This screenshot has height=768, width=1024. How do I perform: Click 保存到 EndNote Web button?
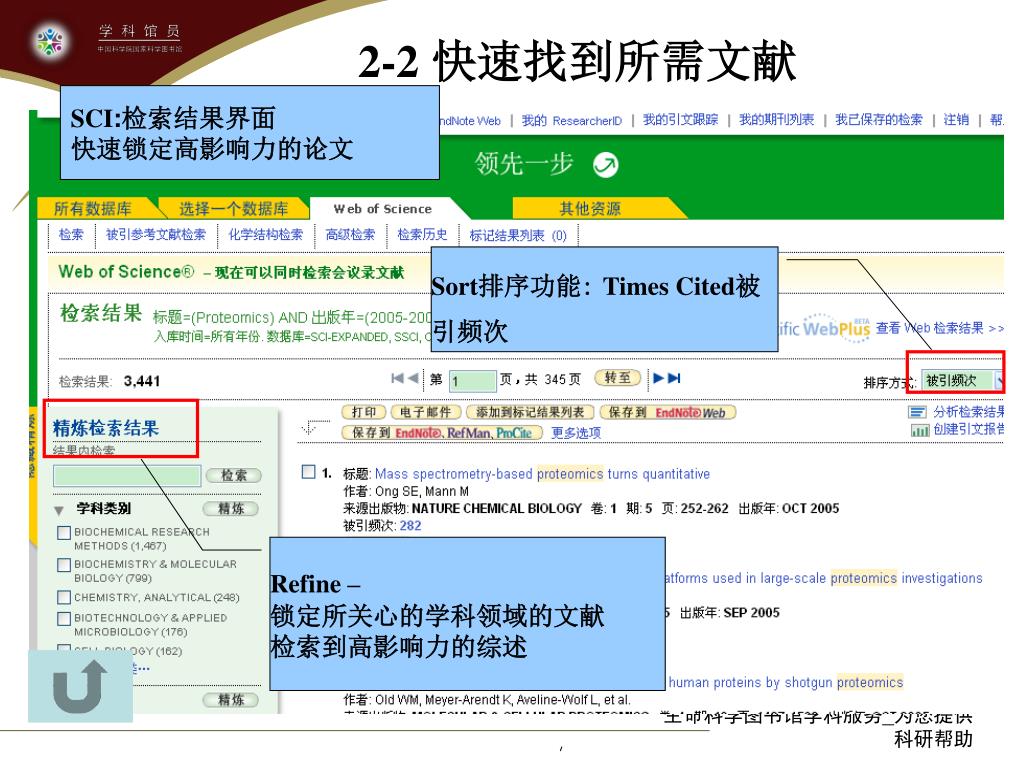pyautogui.click(x=667, y=413)
